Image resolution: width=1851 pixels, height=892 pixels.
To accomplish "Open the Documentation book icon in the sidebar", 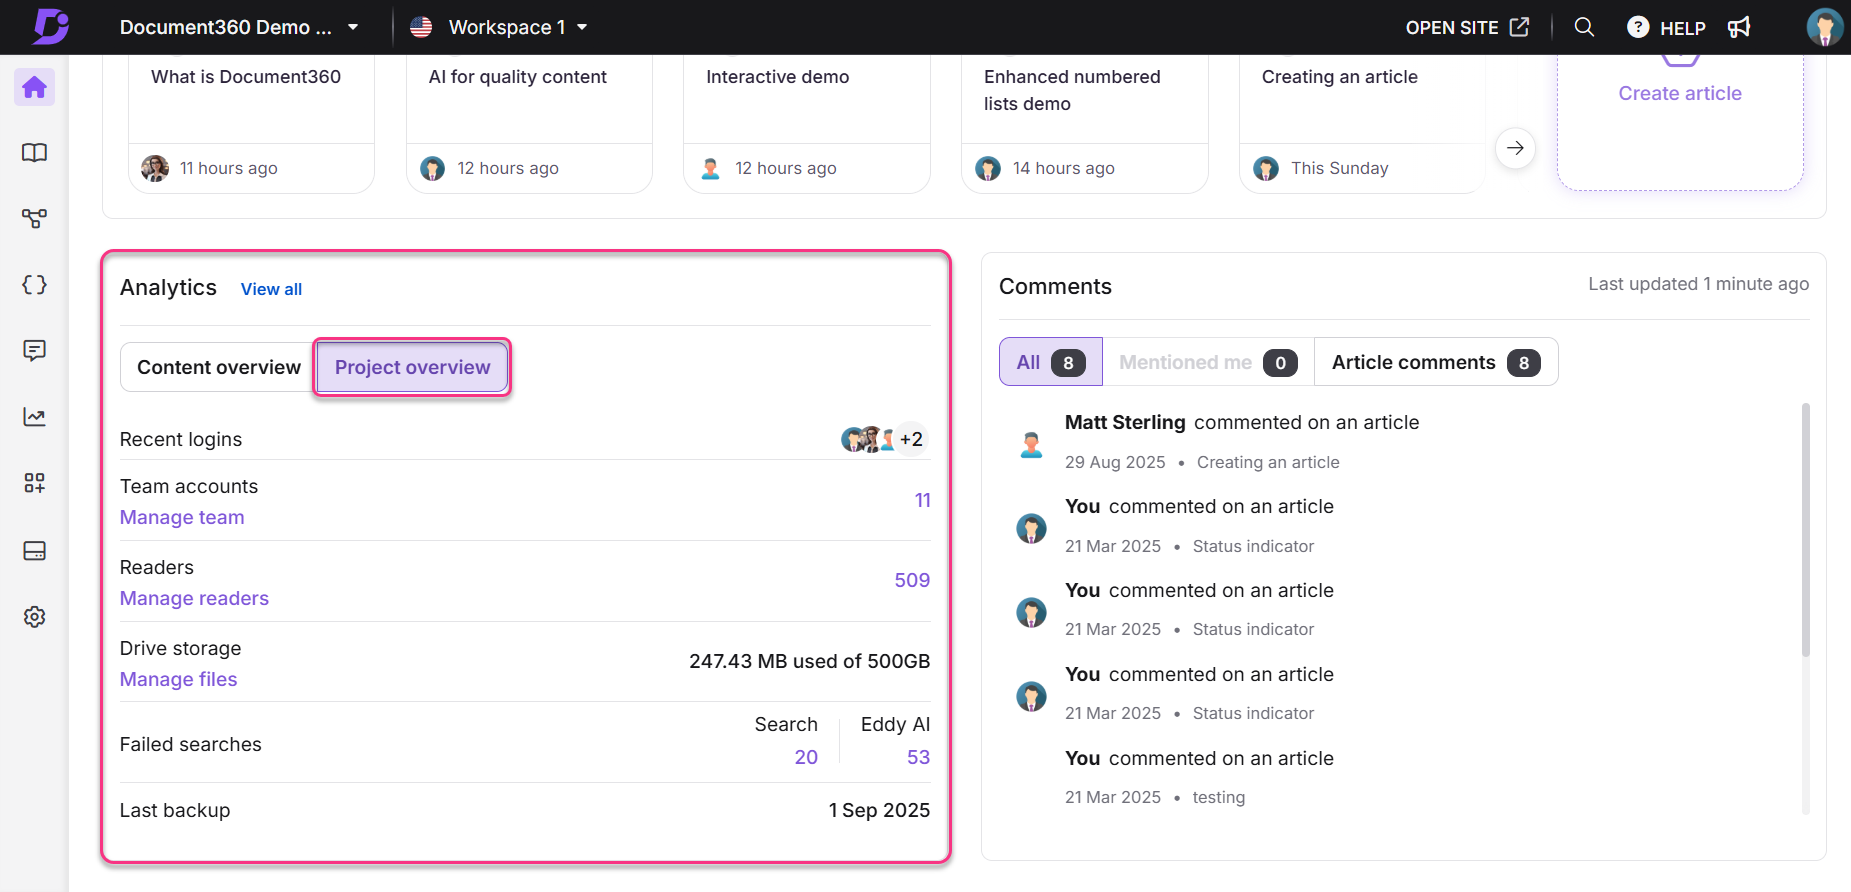I will tap(34, 153).
